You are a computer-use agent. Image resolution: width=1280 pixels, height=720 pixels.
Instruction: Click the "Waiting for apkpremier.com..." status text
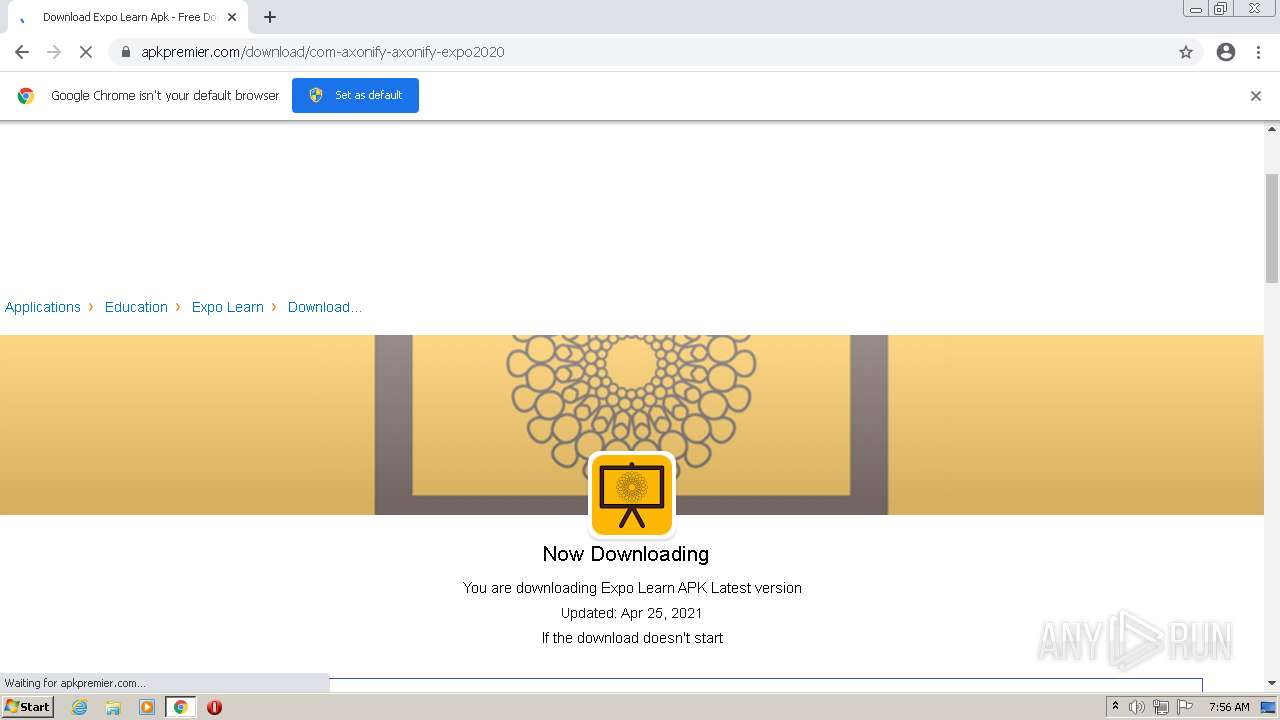75,683
